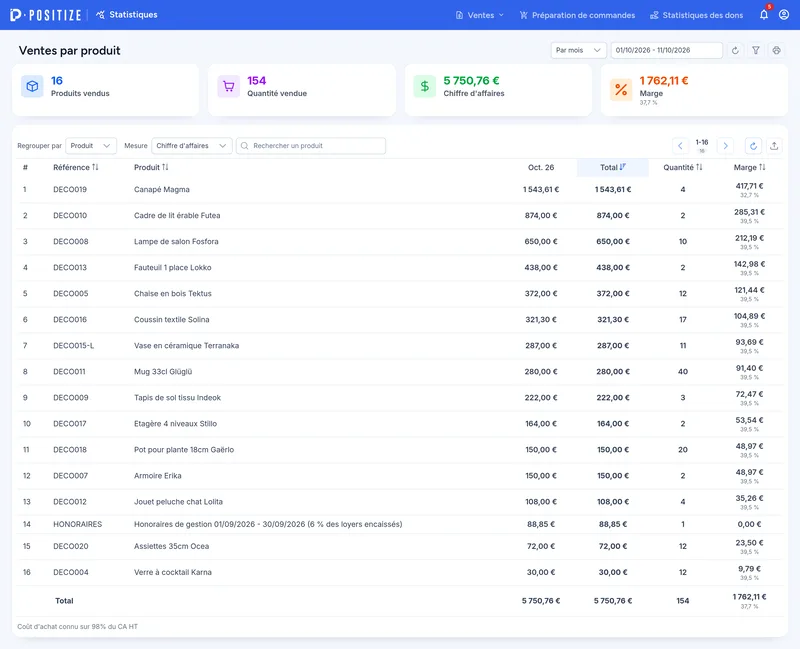The image size is (800, 649).
Task: Click the filter funnel icon
Action: (x=756, y=50)
